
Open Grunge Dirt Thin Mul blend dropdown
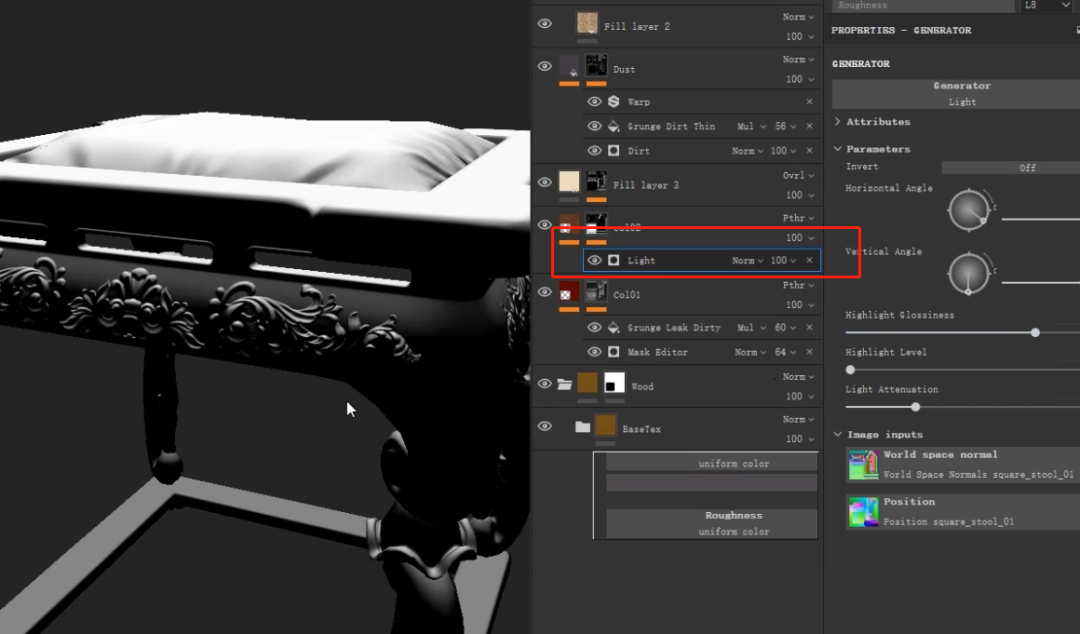pyautogui.click(x=751, y=126)
